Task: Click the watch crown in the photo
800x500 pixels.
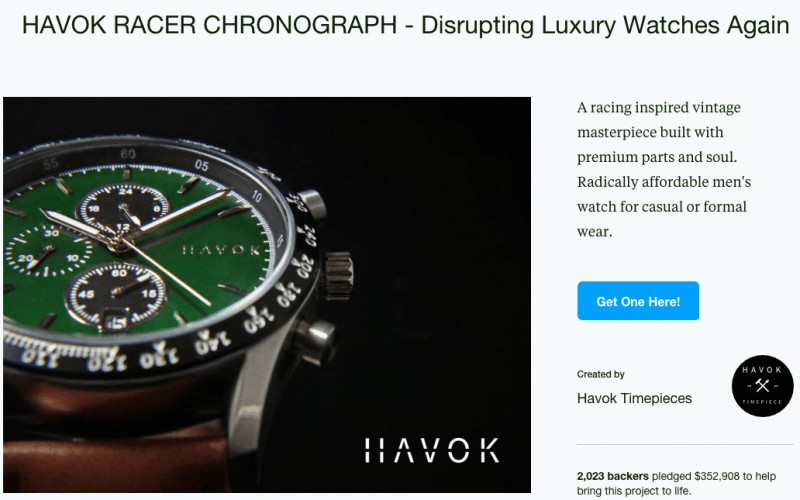Action: coord(339,276)
